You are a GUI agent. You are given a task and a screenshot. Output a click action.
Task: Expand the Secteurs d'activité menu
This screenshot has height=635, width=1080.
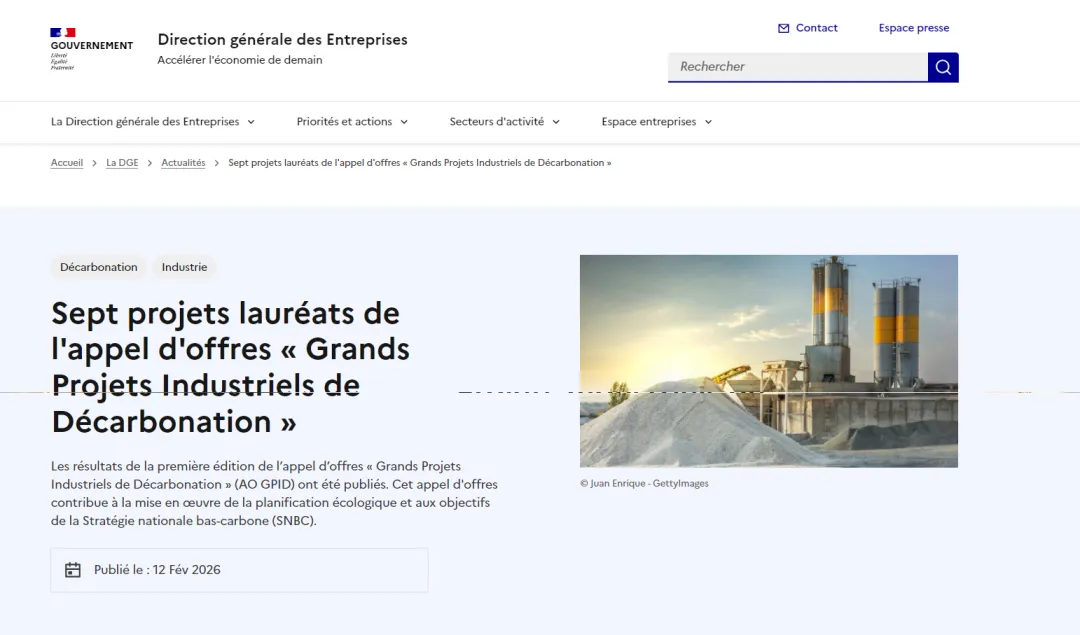(x=505, y=122)
